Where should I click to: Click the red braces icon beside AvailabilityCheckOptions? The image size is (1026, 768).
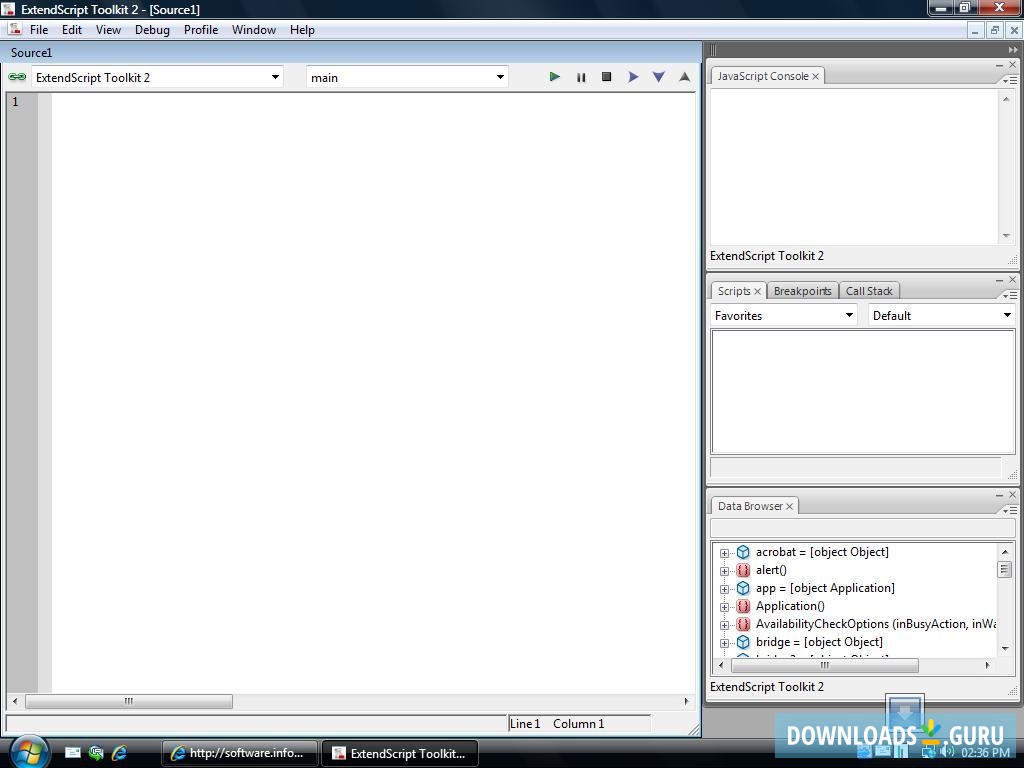coord(743,624)
